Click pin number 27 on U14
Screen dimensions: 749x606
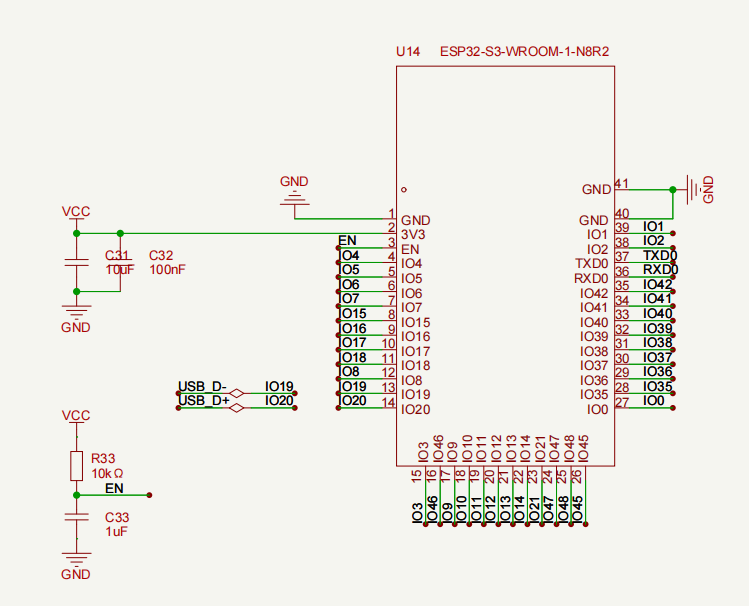pyautogui.click(x=622, y=403)
